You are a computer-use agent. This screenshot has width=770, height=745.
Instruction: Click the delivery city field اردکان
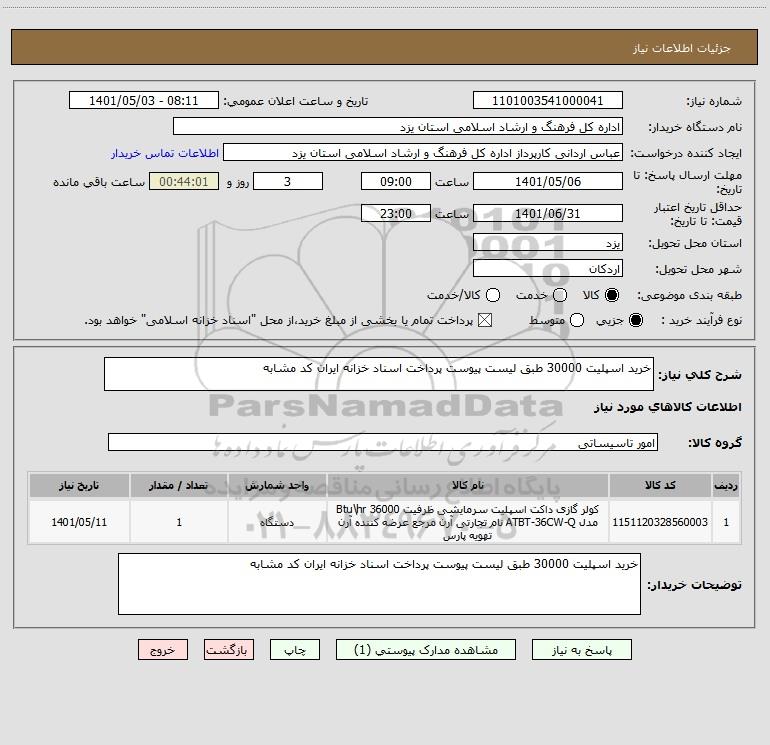click(548, 268)
